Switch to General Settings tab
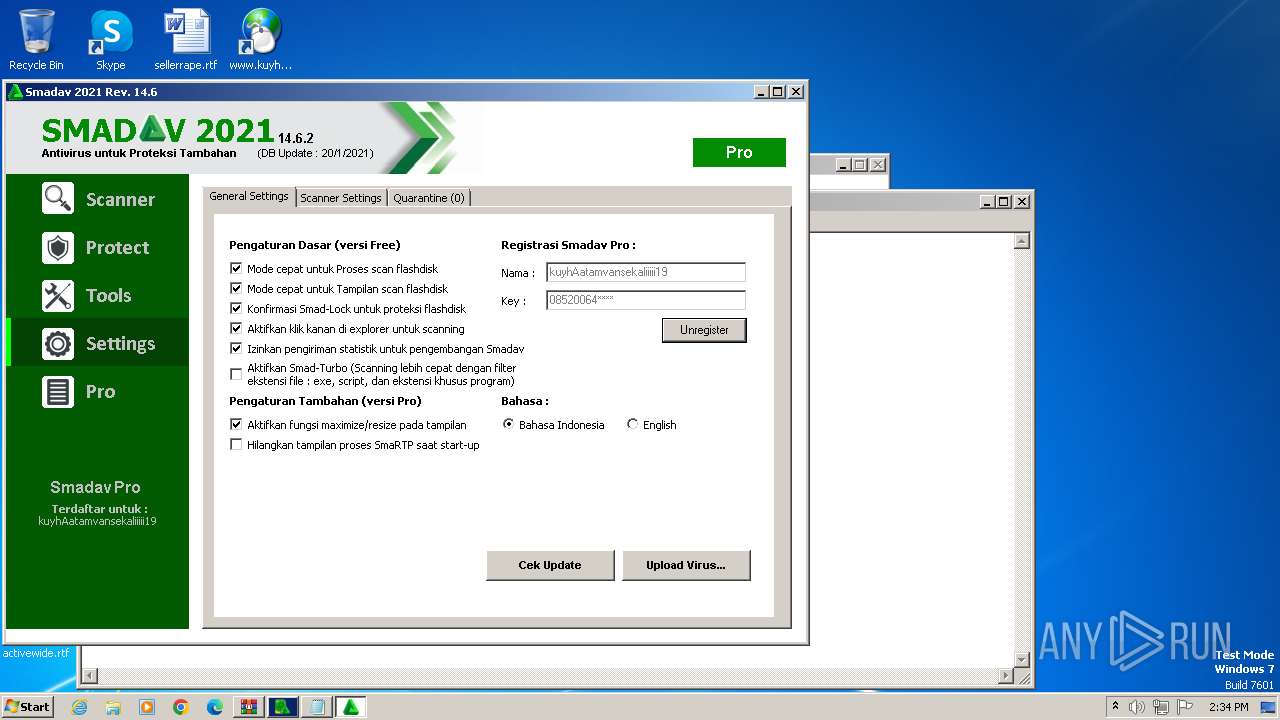The image size is (1280, 720). (249, 197)
